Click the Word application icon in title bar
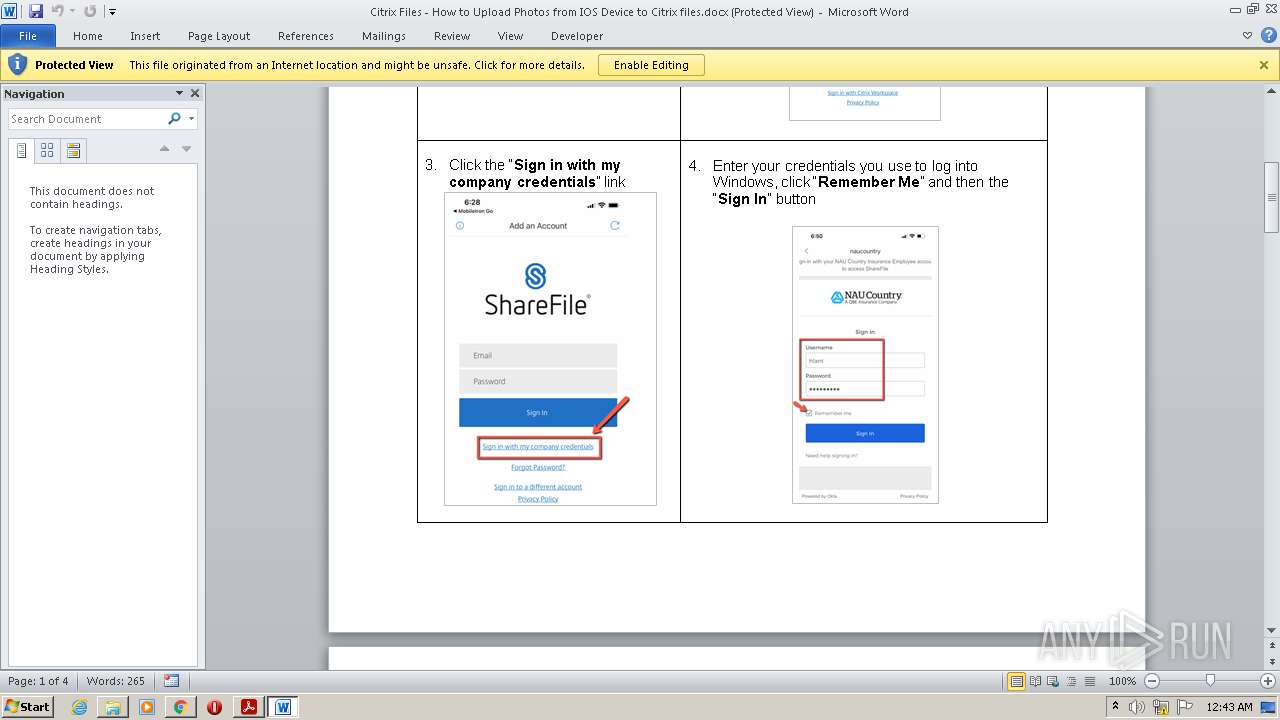Viewport: 1280px width, 720px height. click(10, 11)
